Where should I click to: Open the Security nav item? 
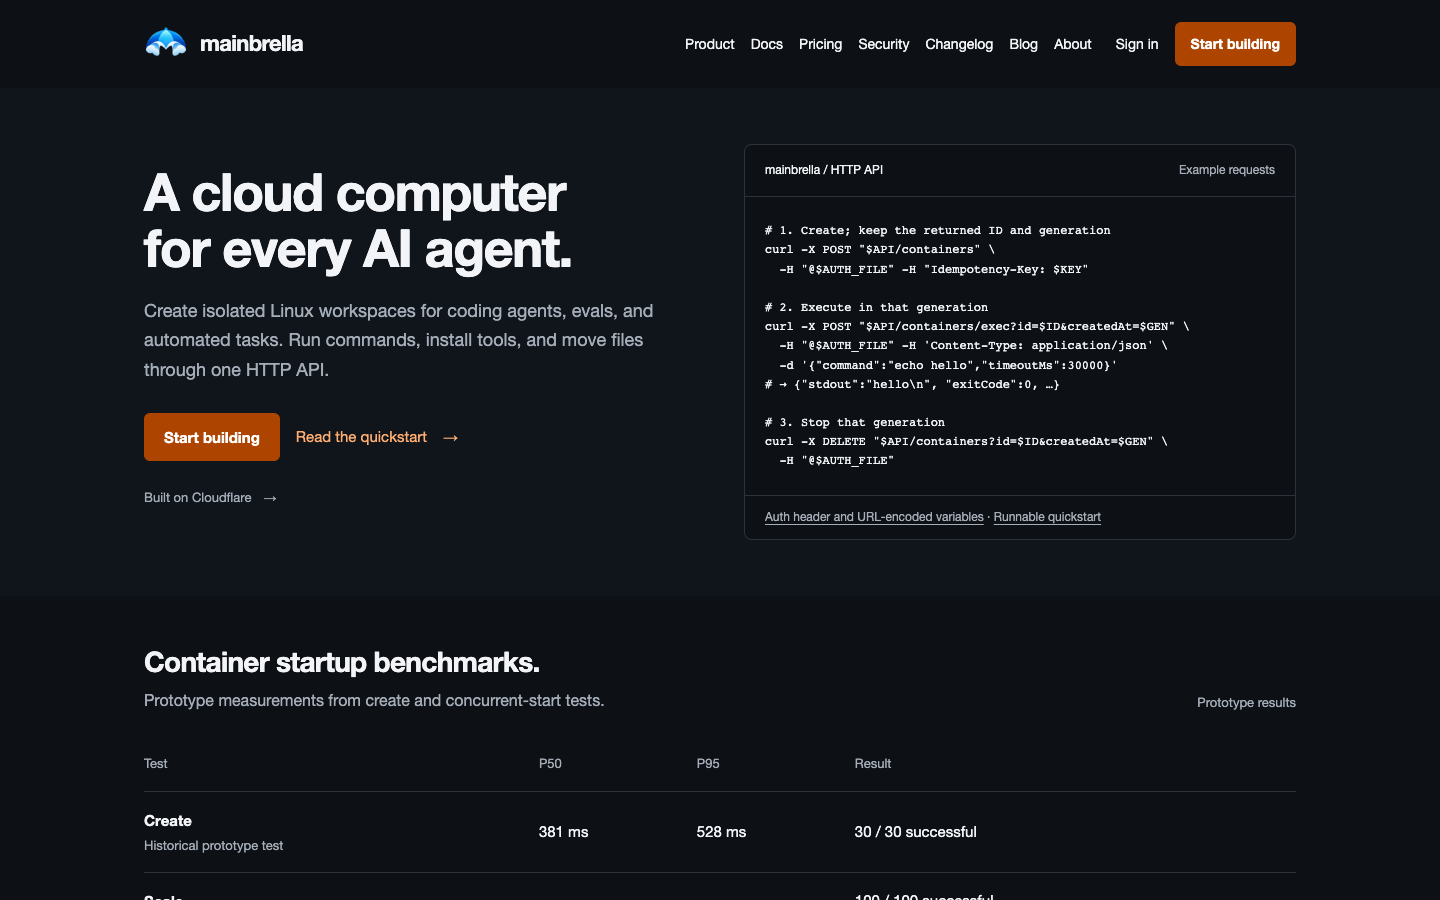tap(884, 44)
